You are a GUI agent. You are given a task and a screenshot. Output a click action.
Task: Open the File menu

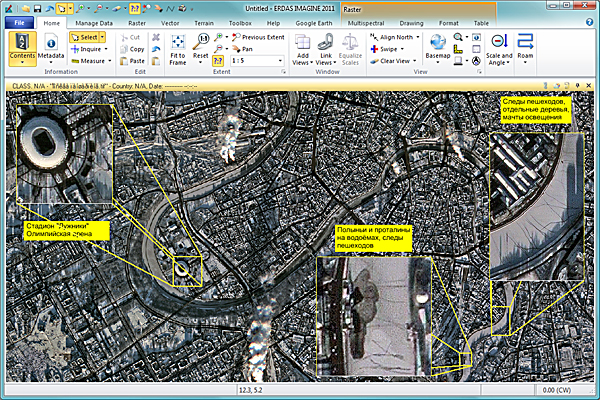pyautogui.click(x=19, y=23)
